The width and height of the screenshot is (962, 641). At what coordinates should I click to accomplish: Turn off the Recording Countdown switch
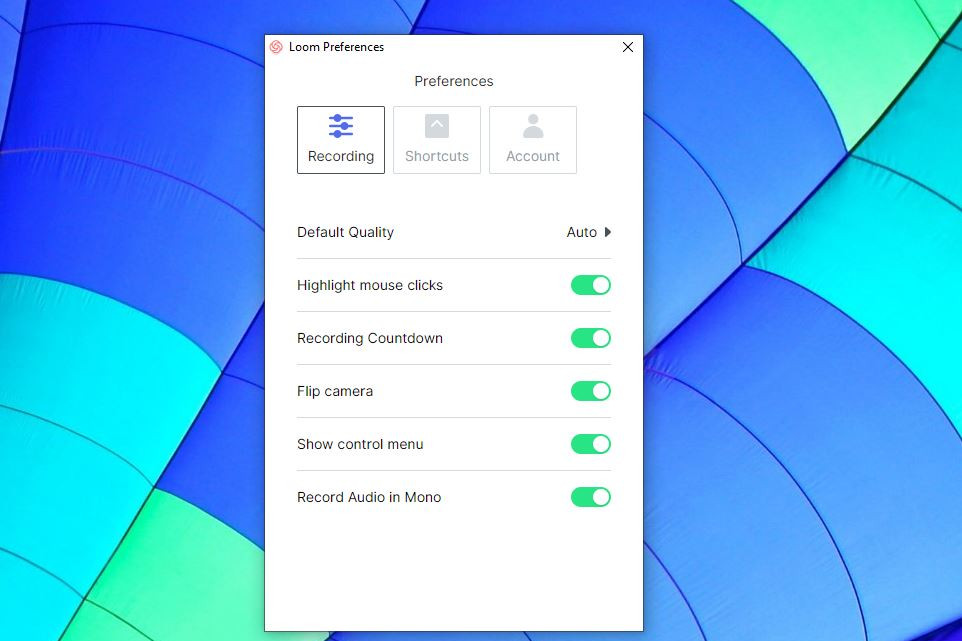(x=590, y=338)
